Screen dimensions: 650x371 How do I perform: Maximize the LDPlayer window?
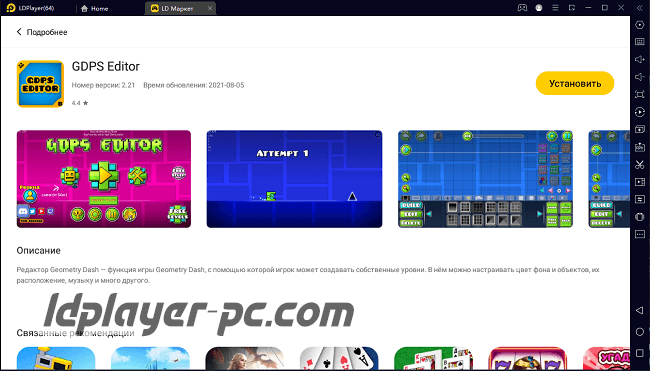605,8
